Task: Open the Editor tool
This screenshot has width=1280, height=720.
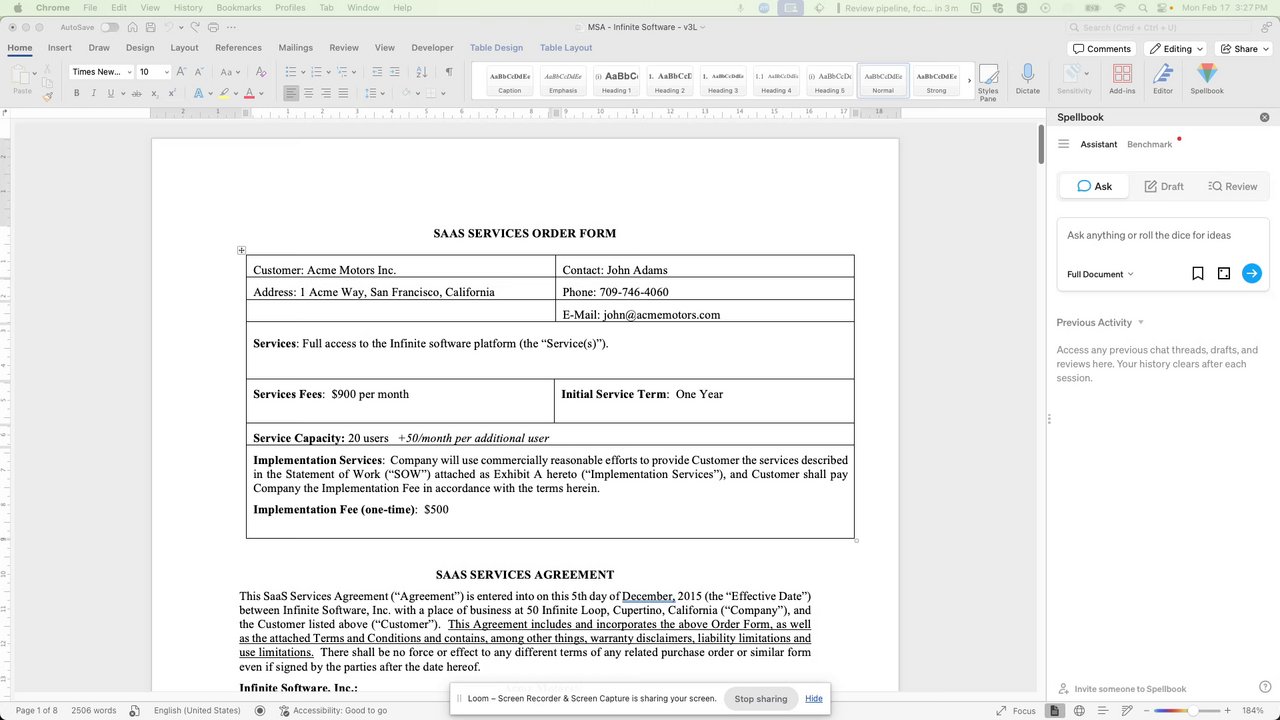Action: 1163,79
